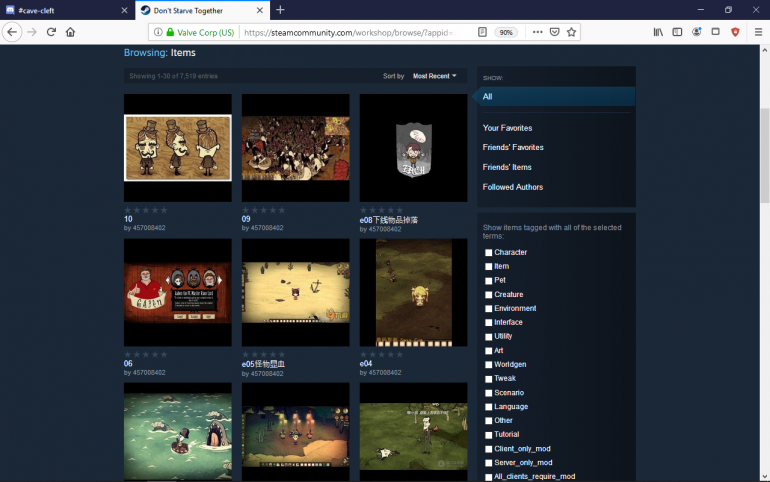The width and height of the screenshot is (770, 482).
Task: Click the item title link 10
Action: coord(128,219)
